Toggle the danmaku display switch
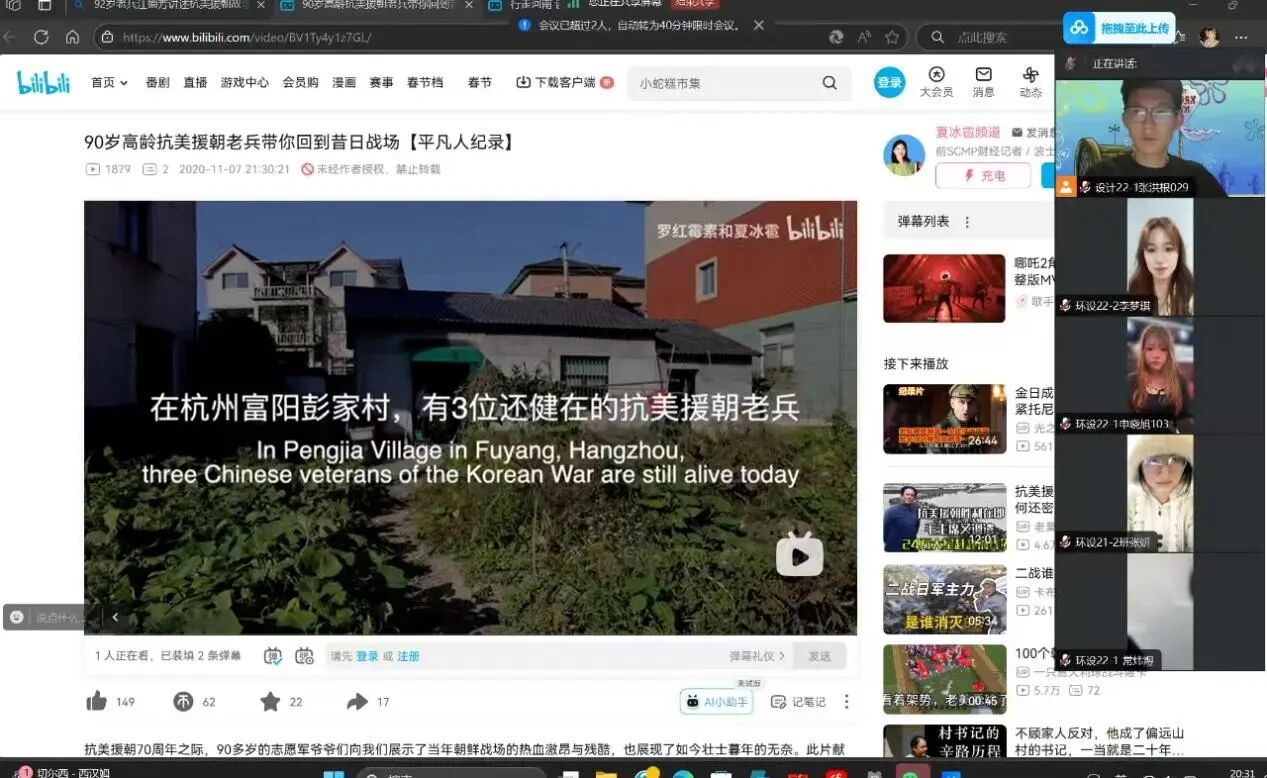1267x778 pixels. coord(273,656)
